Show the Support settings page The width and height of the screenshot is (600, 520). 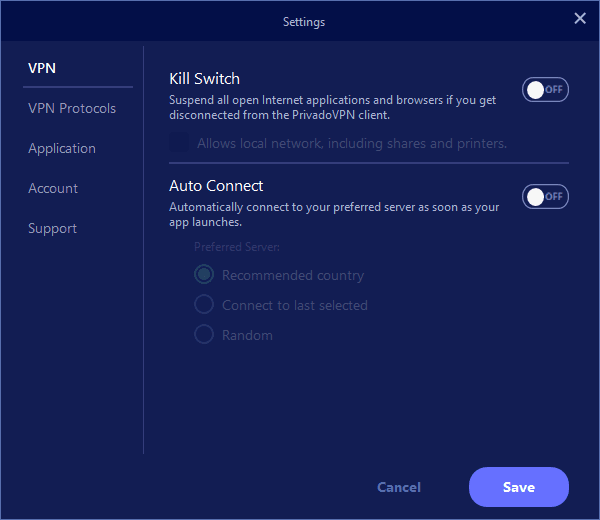(52, 228)
